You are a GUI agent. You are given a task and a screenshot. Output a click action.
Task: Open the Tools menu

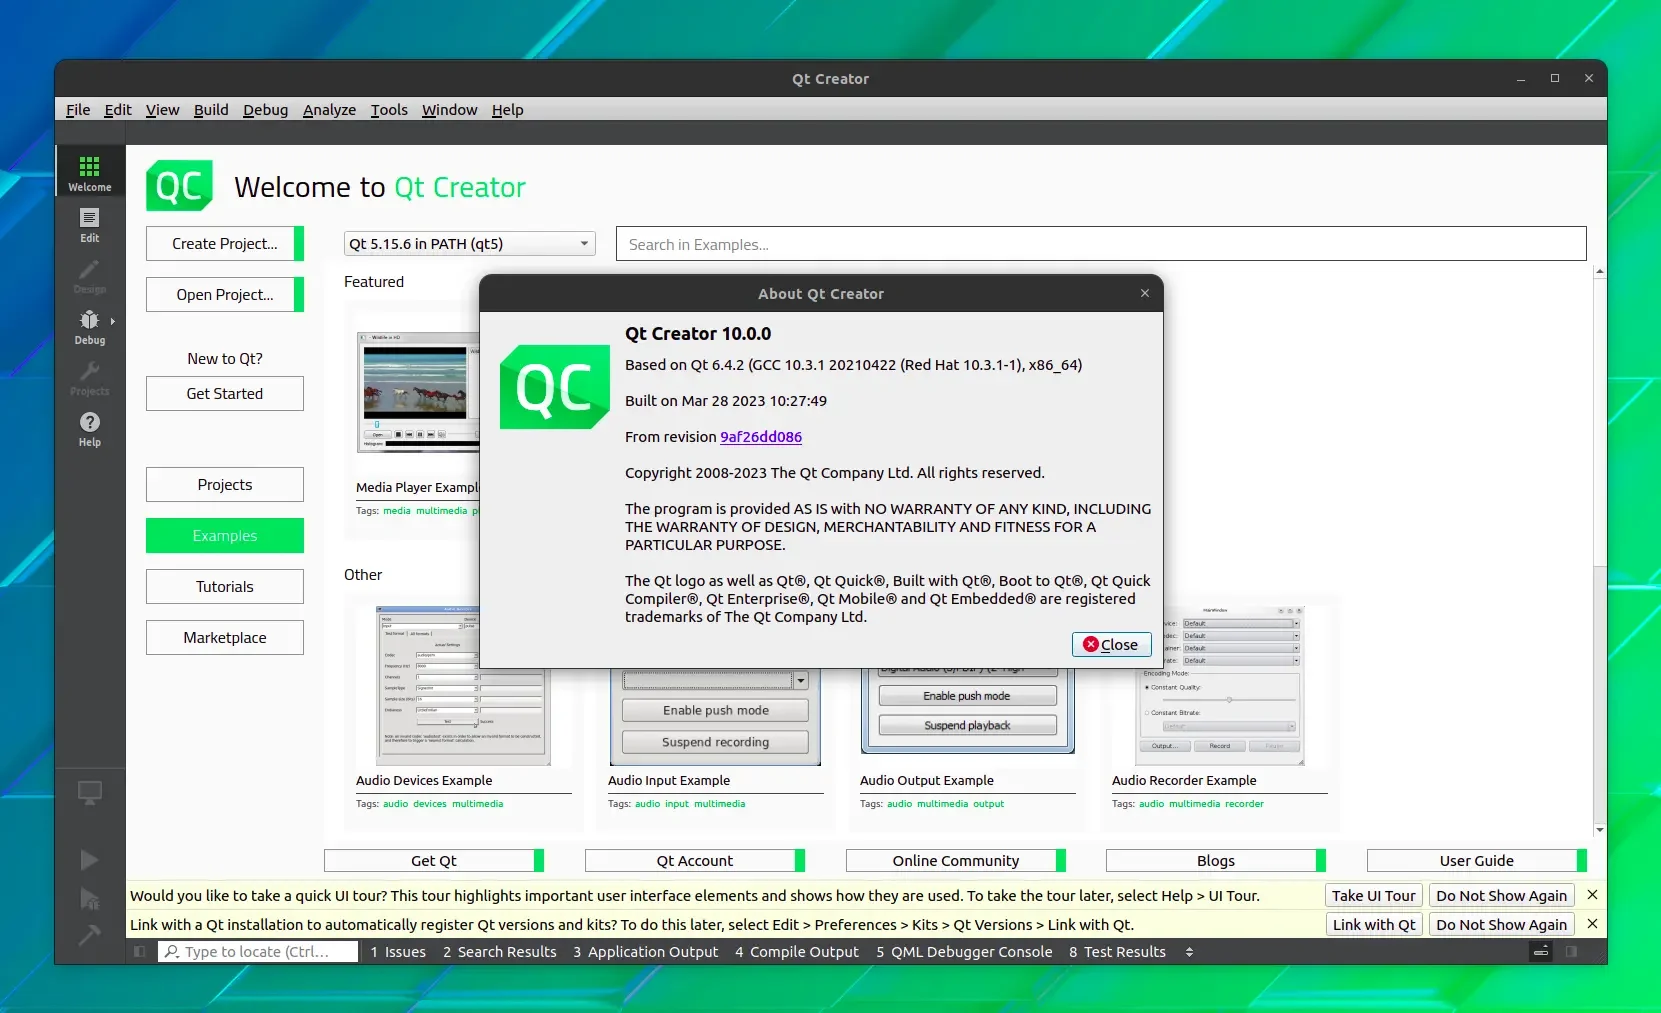pyautogui.click(x=389, y=110)
